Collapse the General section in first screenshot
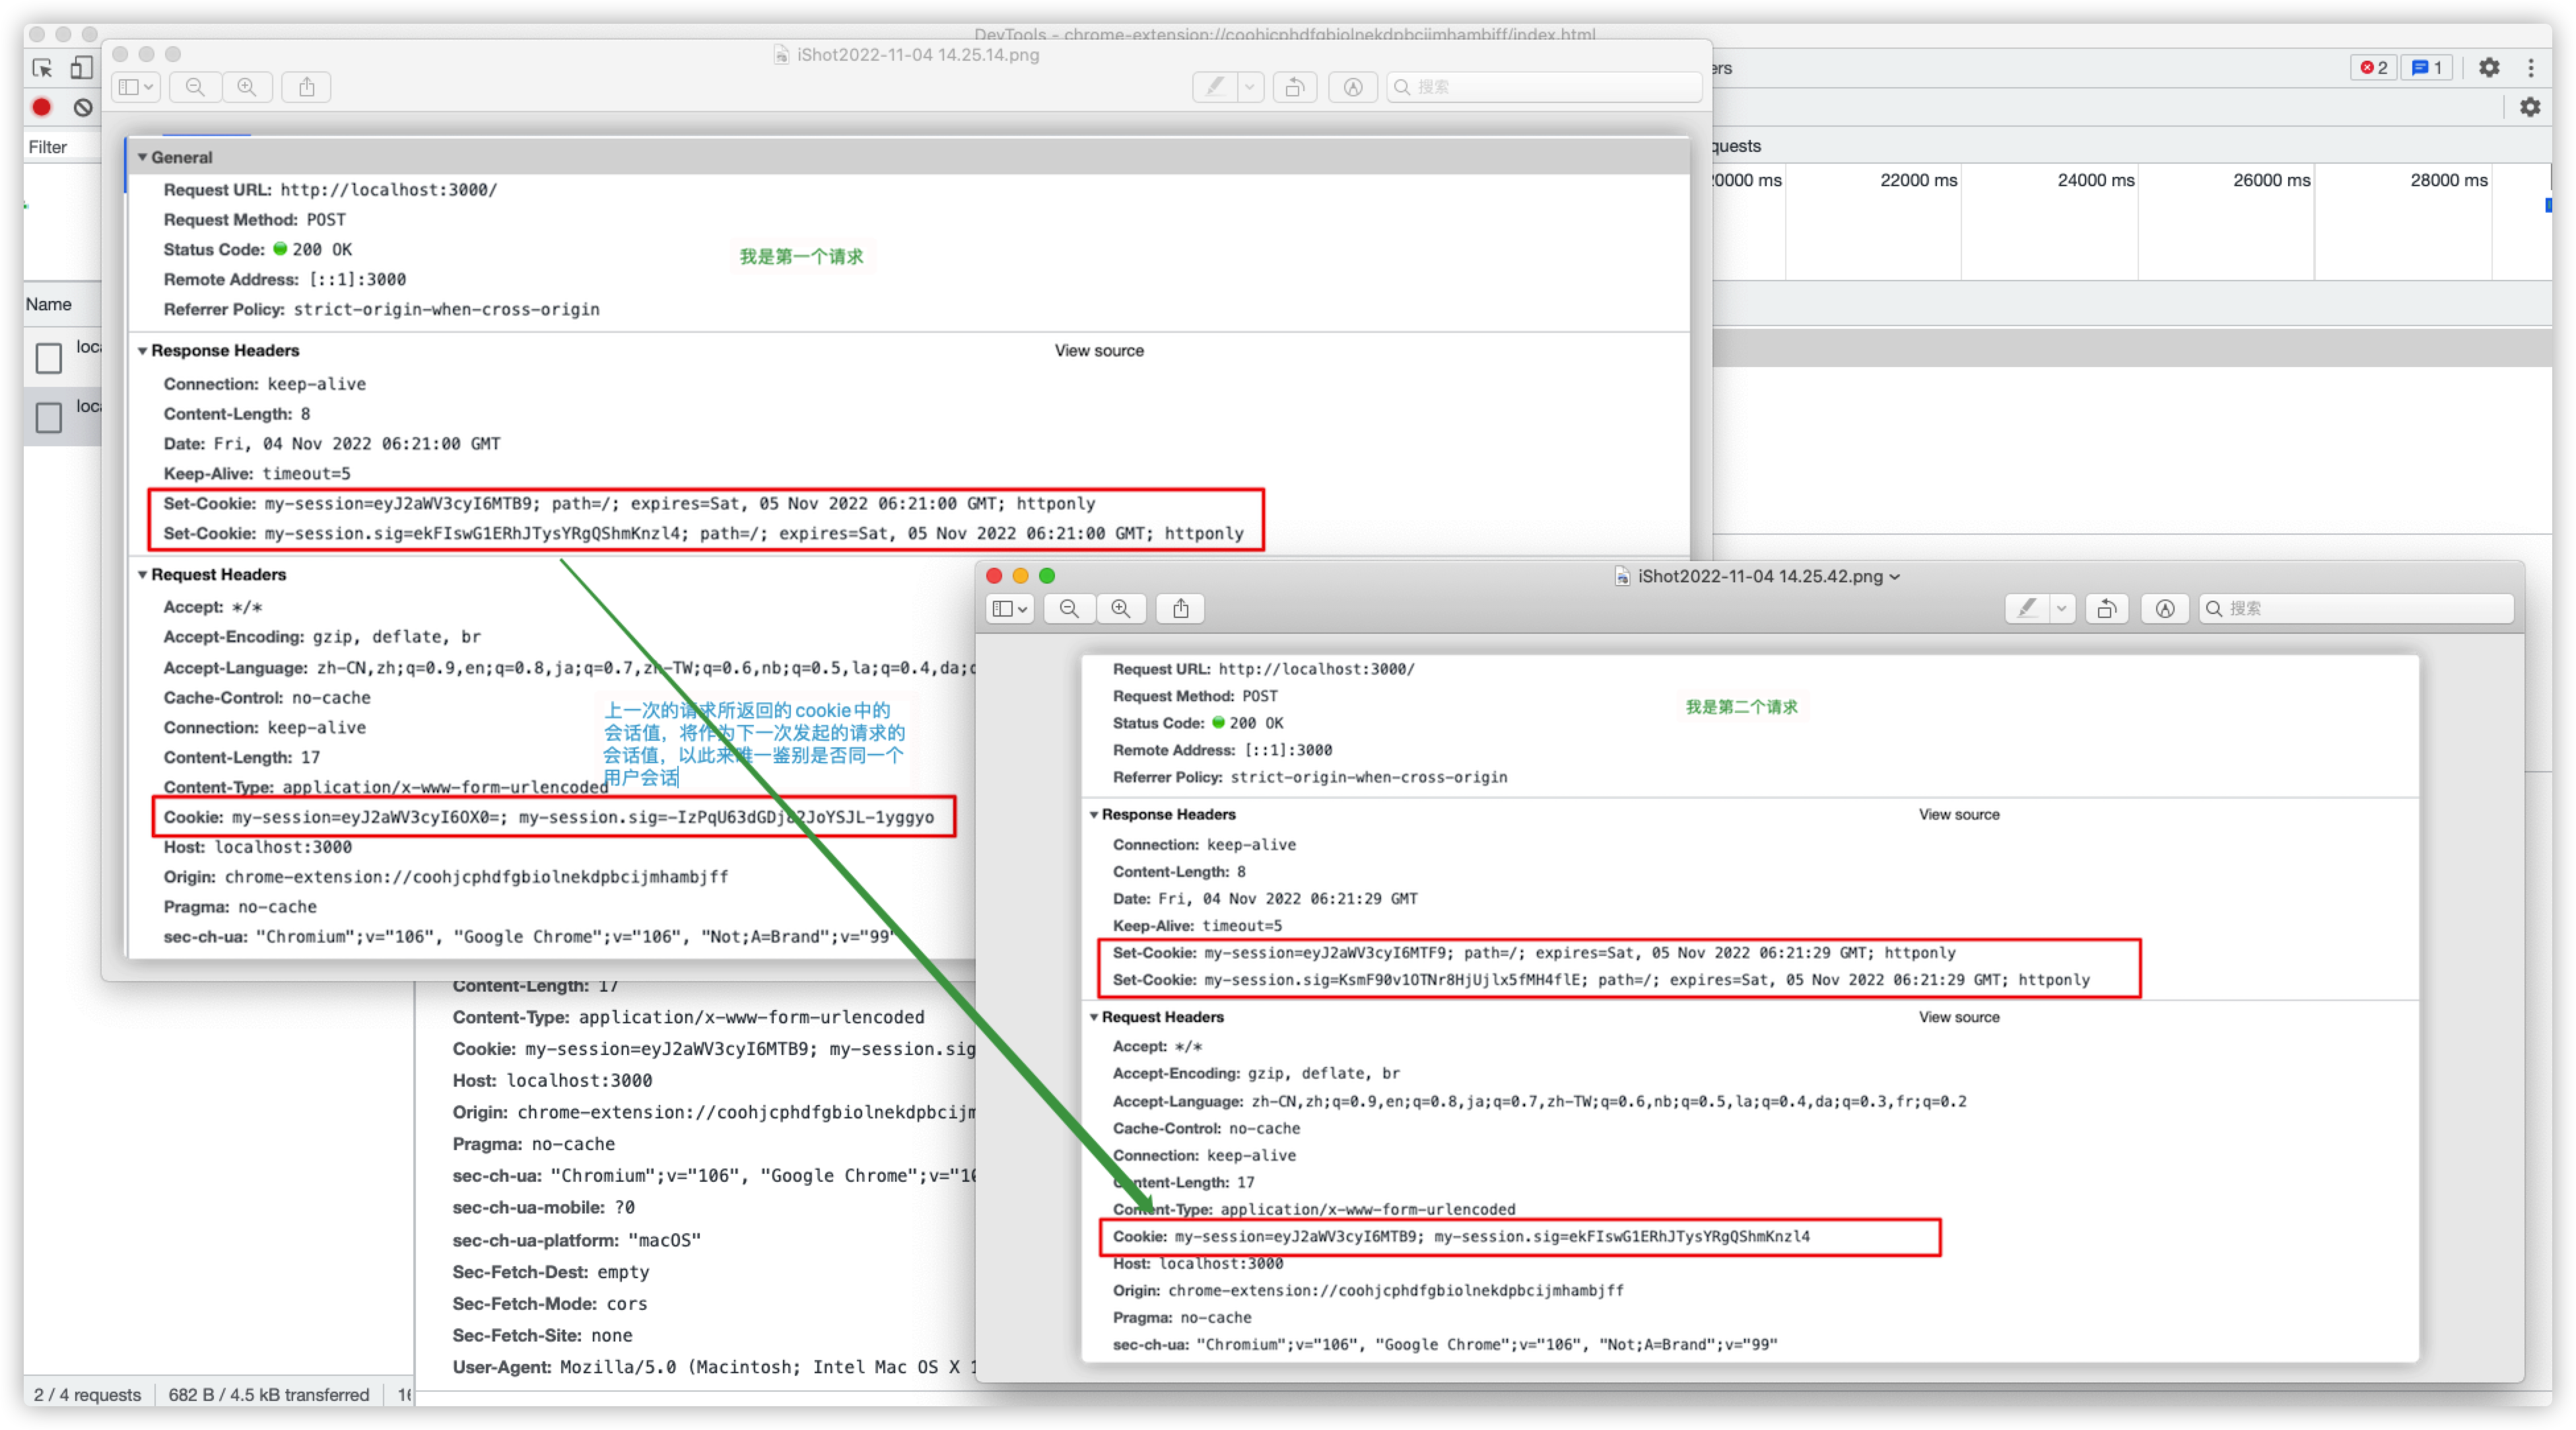Image resolution: width=2576 pixels, height=1430 pixels. 142,157
